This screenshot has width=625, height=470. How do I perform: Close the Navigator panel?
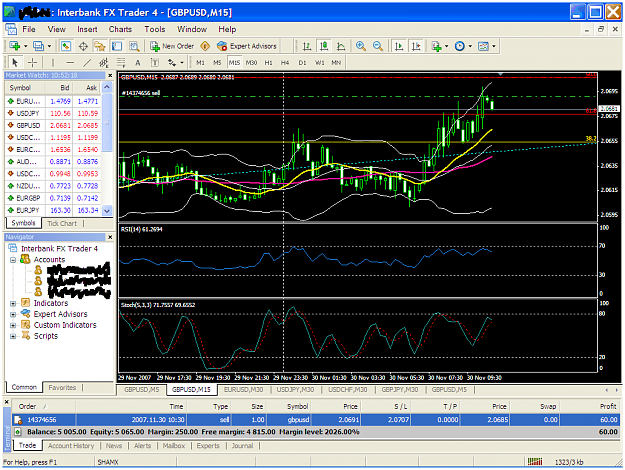click(x=110, y=237)
